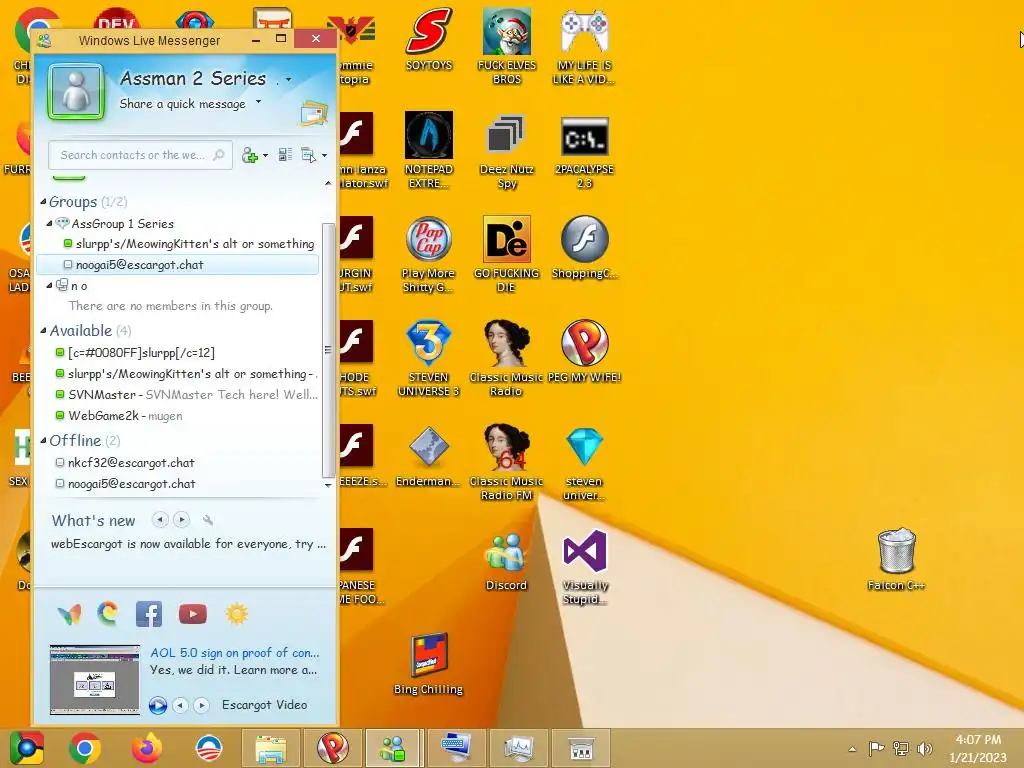Viewport: 1024px width, 768px height.
Task: Open the show menu icon in Messenger toolbar
Action: 313,155
